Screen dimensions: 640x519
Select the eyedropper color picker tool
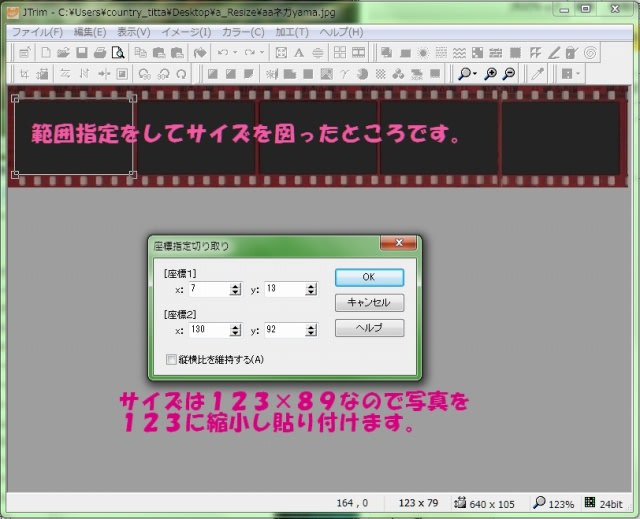536,74
